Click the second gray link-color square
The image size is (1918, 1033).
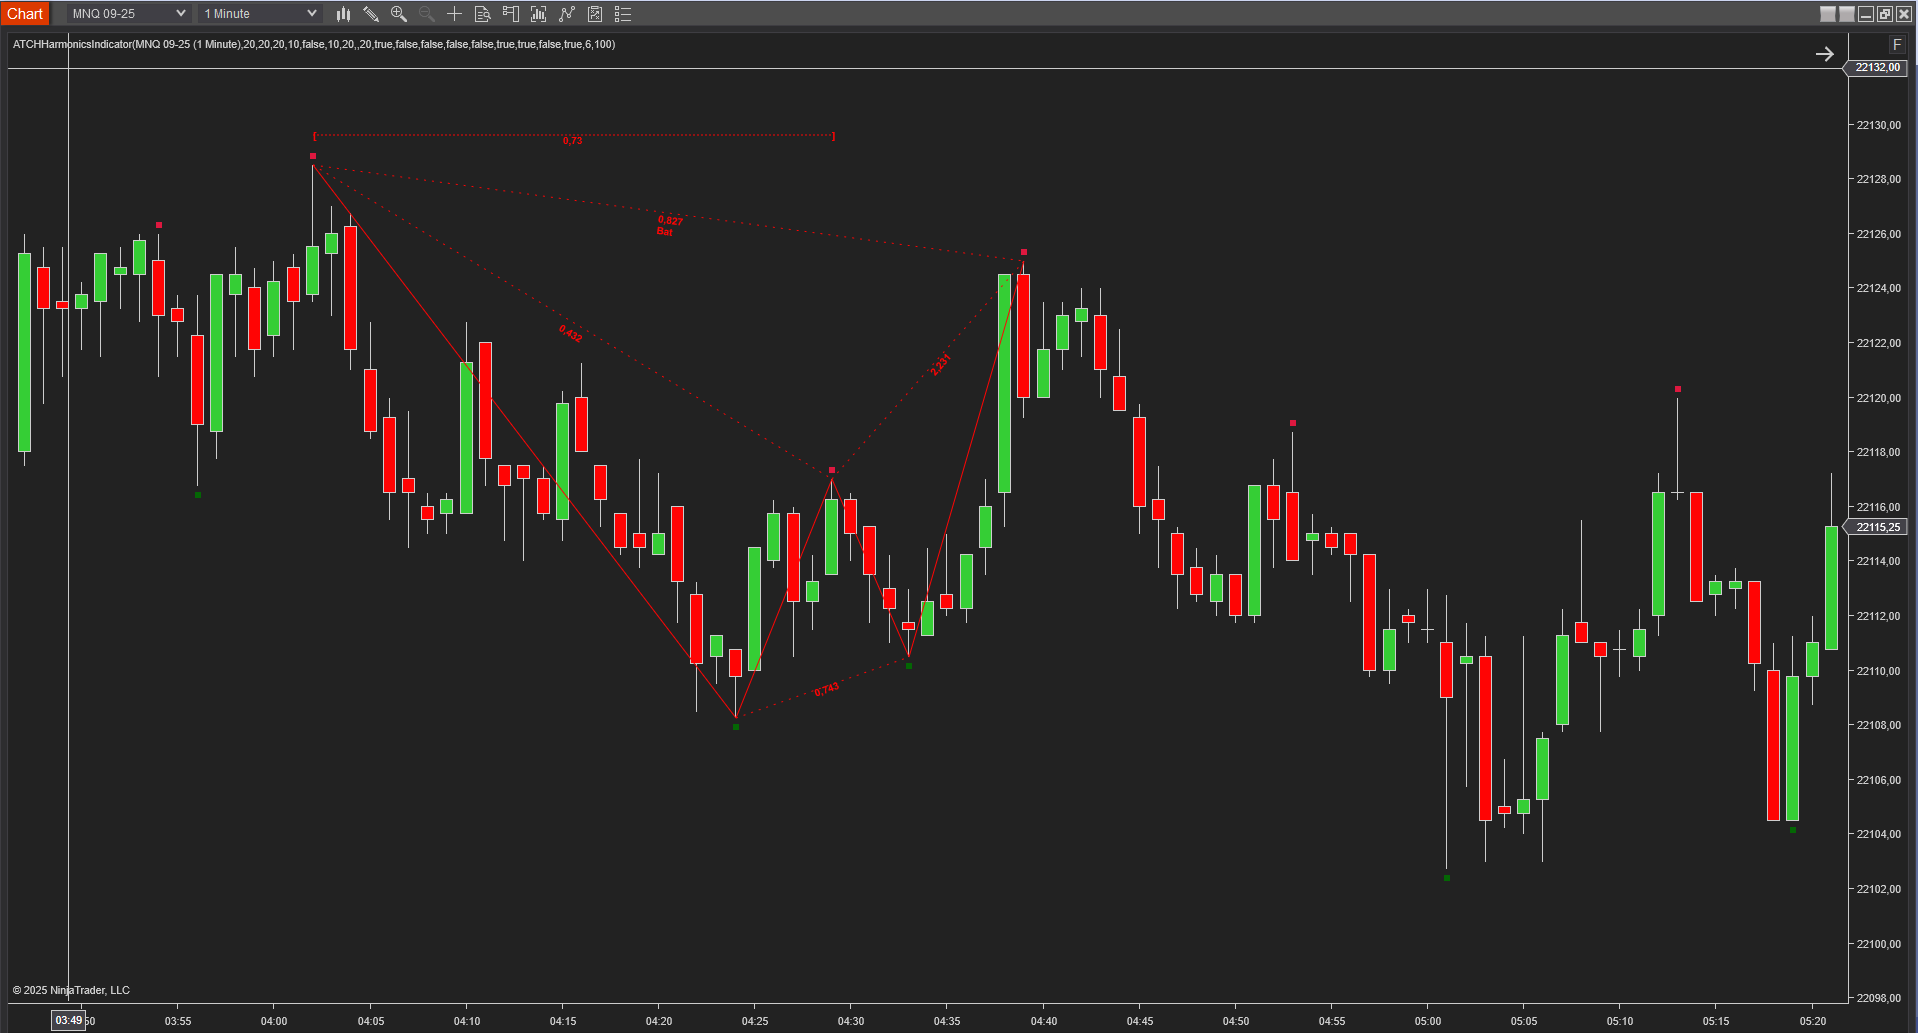pyautogui.click(x=1846, y=14)
